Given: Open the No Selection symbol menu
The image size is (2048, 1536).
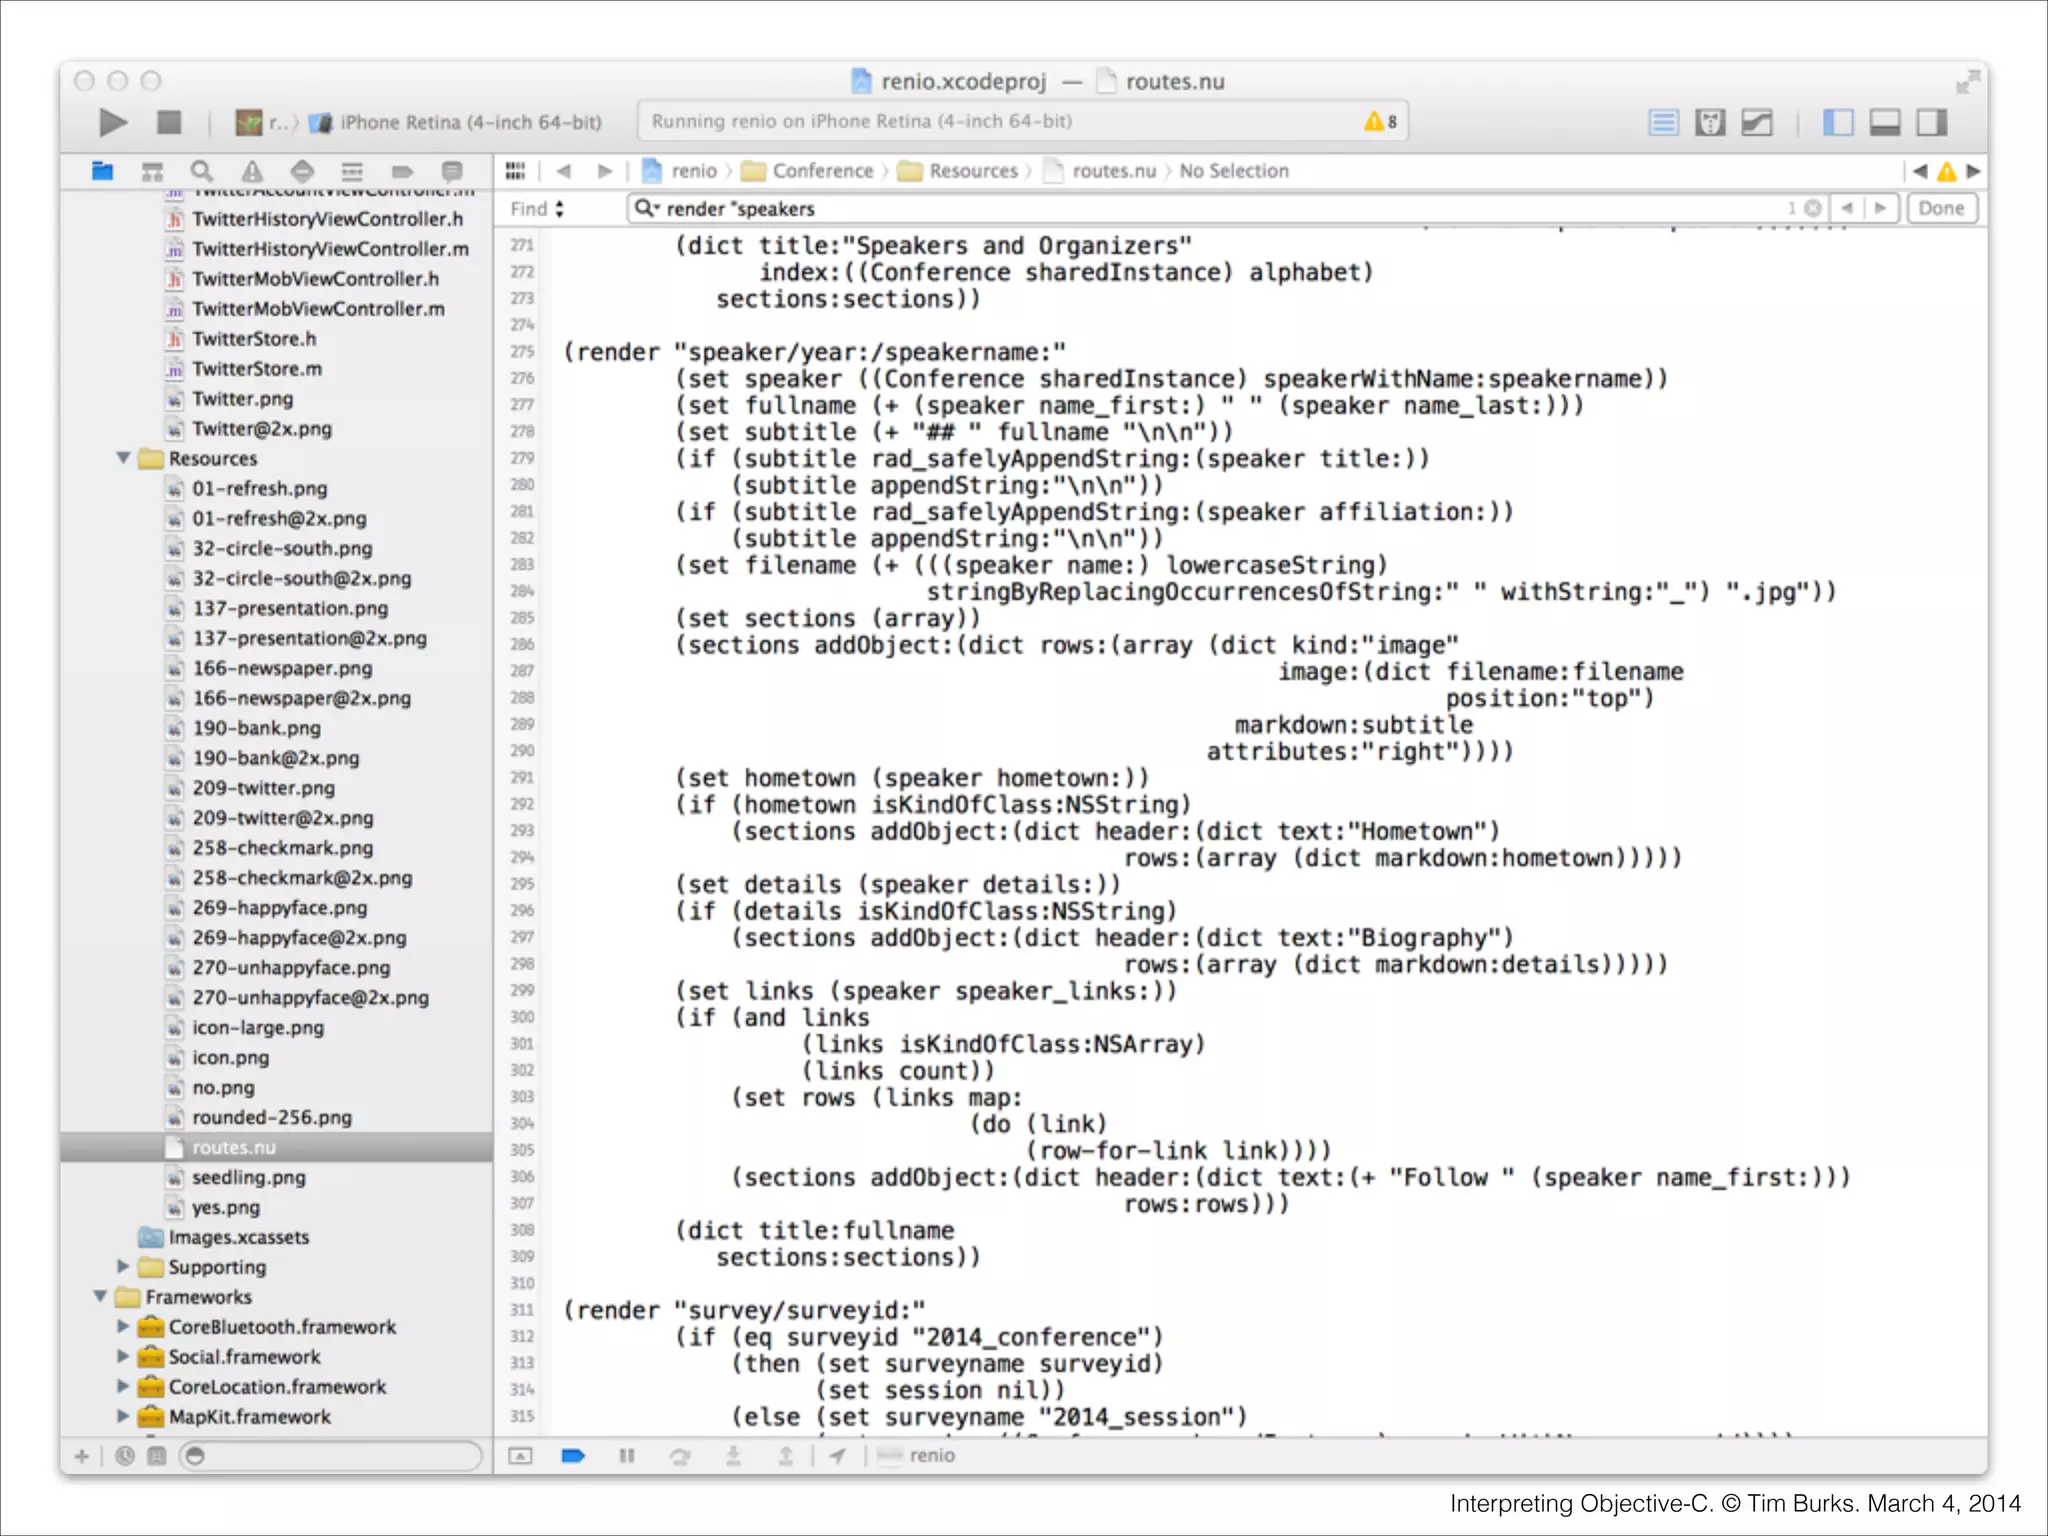Looking at the screenshot, I should coord(1234,171).
